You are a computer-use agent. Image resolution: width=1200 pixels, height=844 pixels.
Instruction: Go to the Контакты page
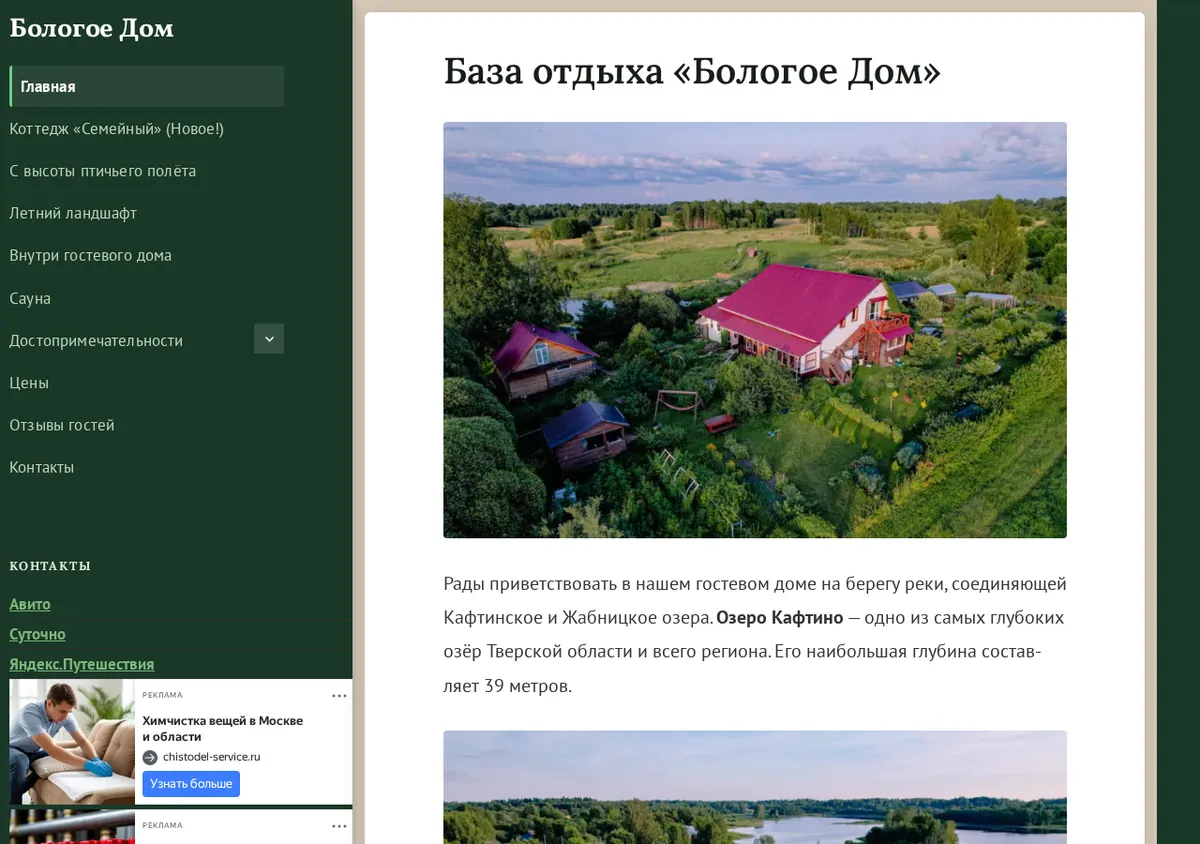[x=42, y=467]
